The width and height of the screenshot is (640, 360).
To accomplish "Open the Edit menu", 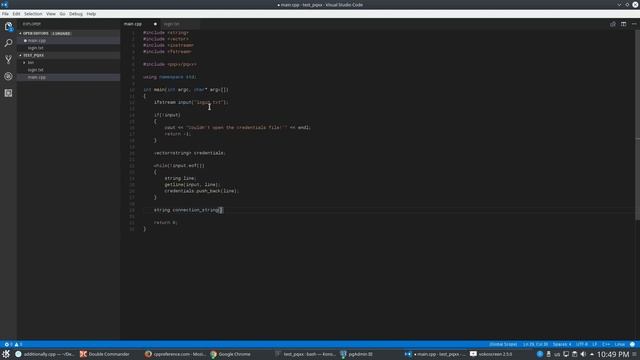I will (x=16, y=14).
